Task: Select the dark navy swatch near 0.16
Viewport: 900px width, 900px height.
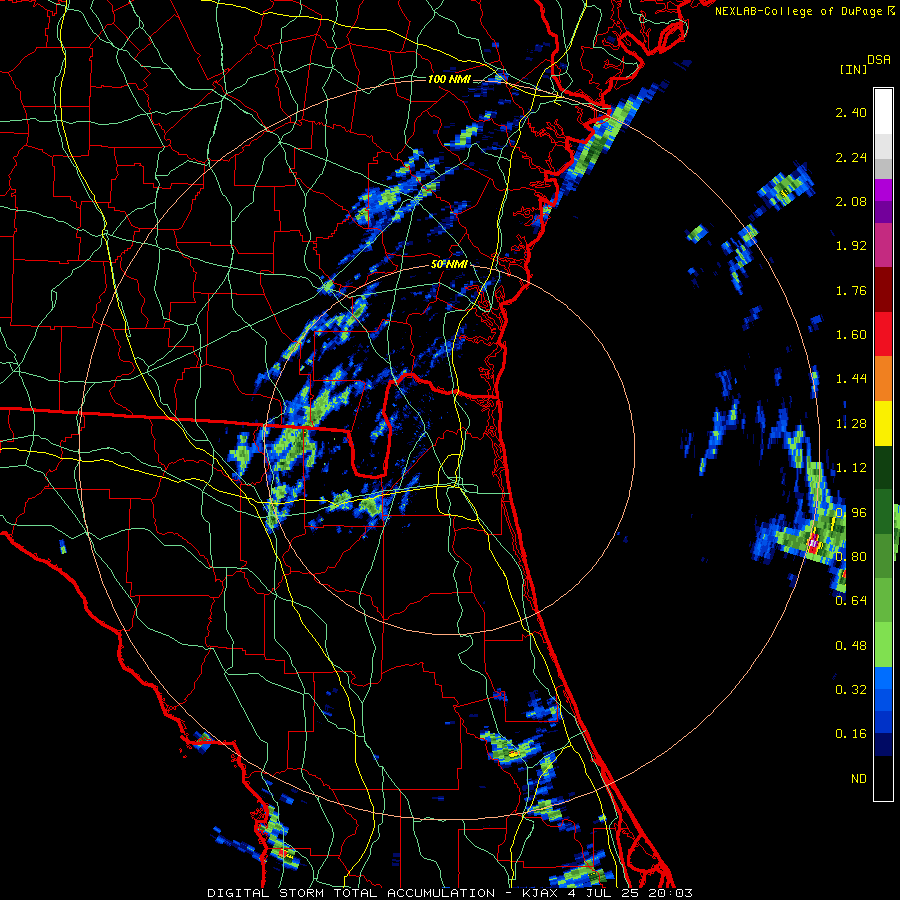Action: pos(883,744)
